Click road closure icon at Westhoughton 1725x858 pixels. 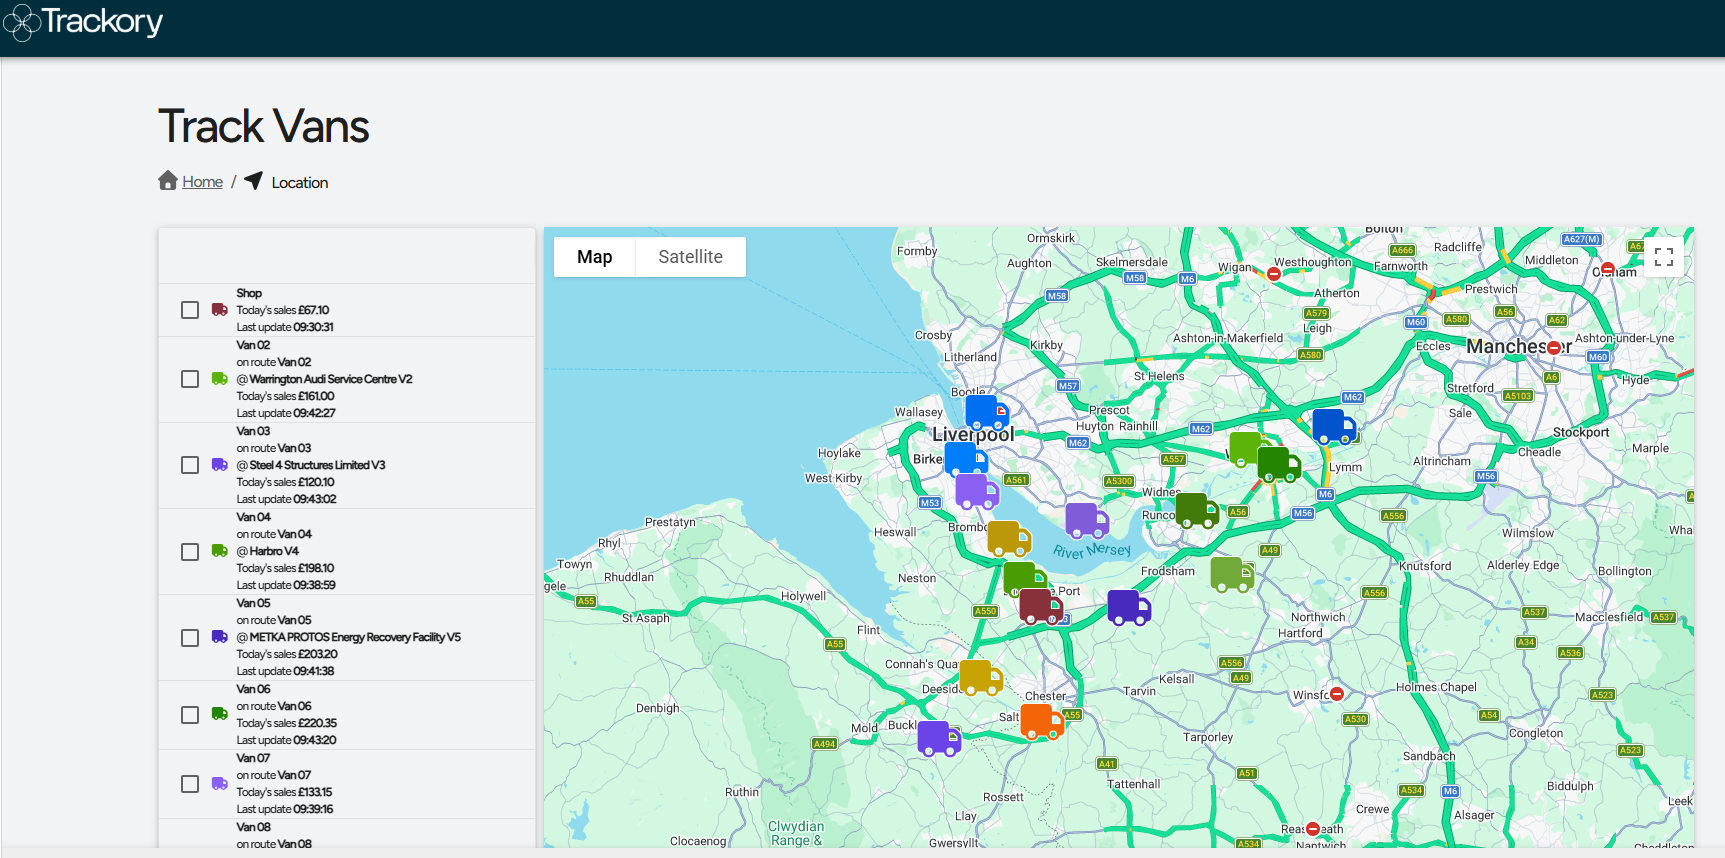(1274, 274)
